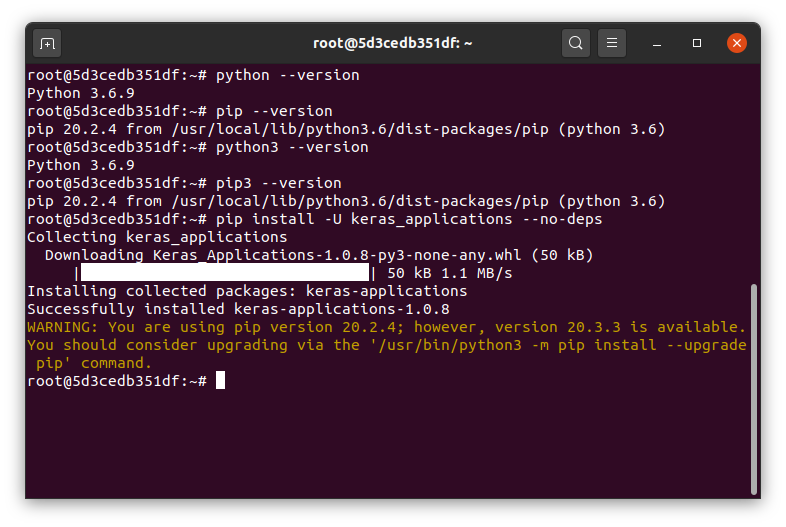Image resolution: width=786 pixels, height=527 pixels.
Task: Open a new terminal tab
Action: pyautogui.click(x=47, y=44)
